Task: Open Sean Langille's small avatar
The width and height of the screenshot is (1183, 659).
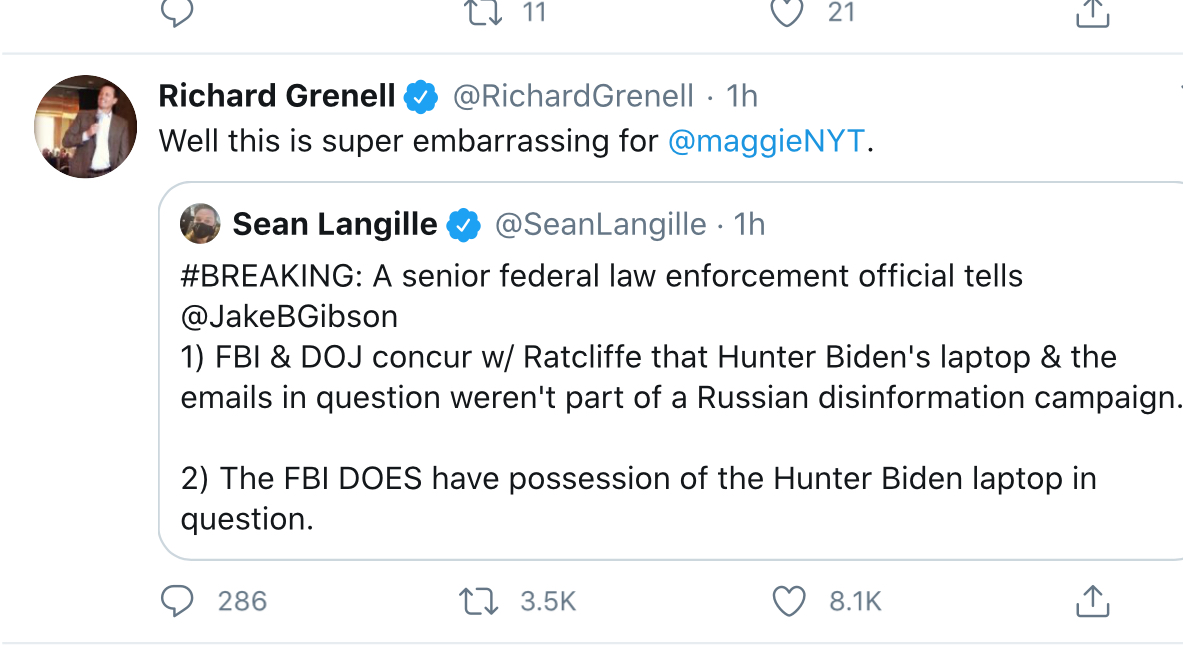Action: (x=200, y=225)
